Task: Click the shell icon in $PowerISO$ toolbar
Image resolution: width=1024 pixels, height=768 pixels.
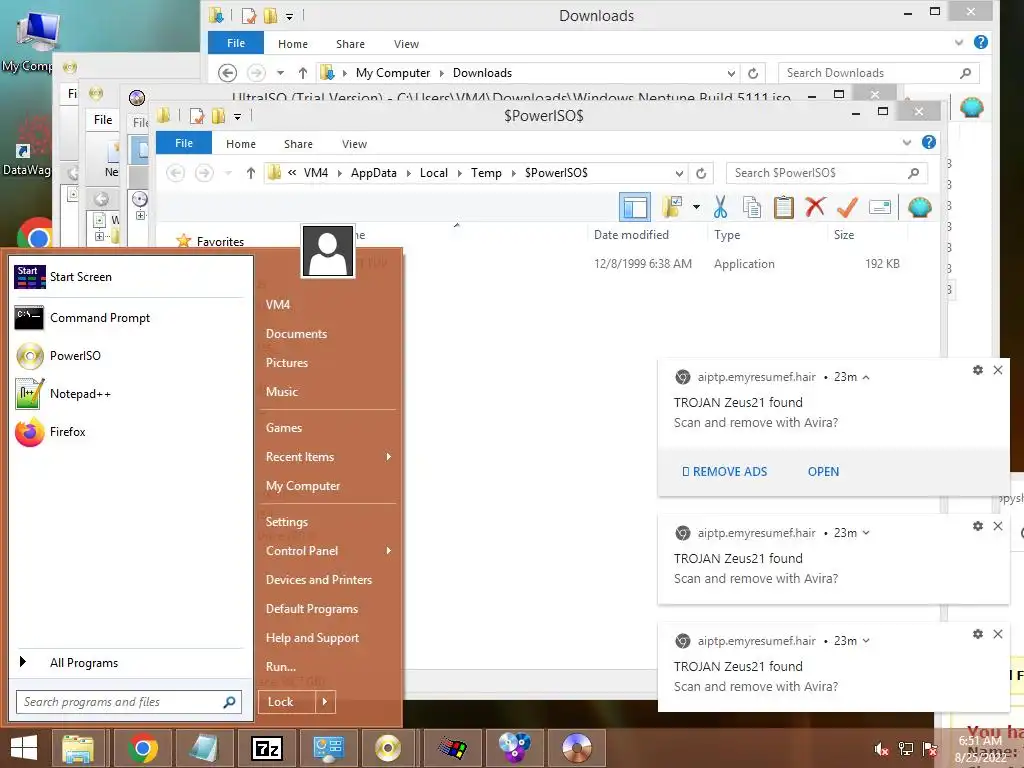Action: coord(920,208)
